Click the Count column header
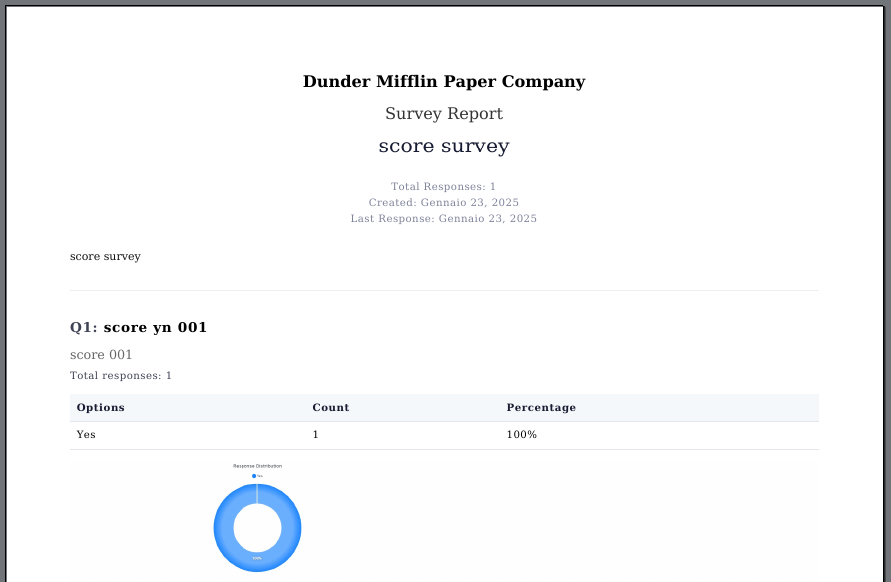 click(331, 408)
